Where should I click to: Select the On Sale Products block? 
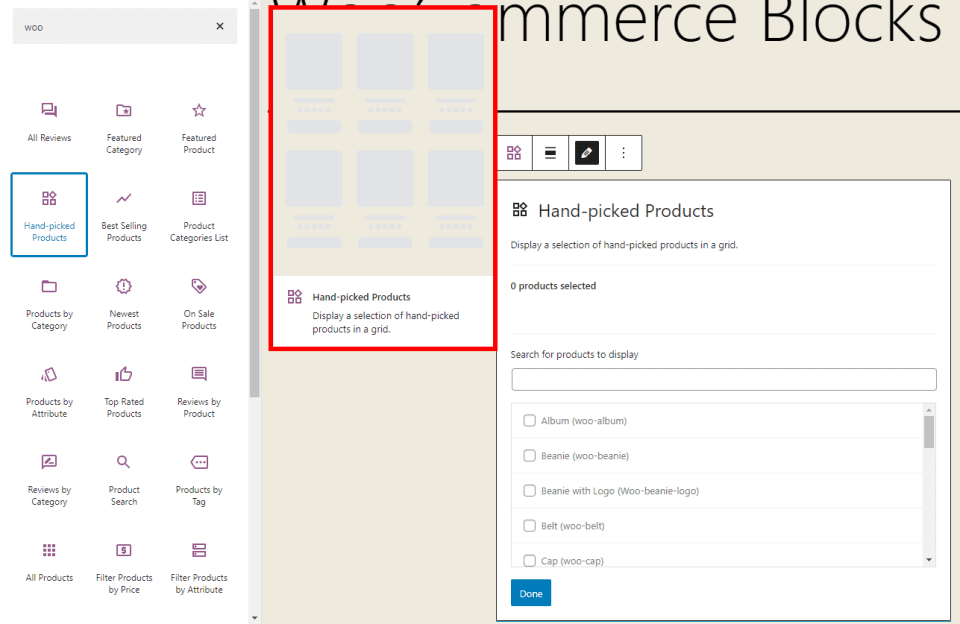[198, 300]
